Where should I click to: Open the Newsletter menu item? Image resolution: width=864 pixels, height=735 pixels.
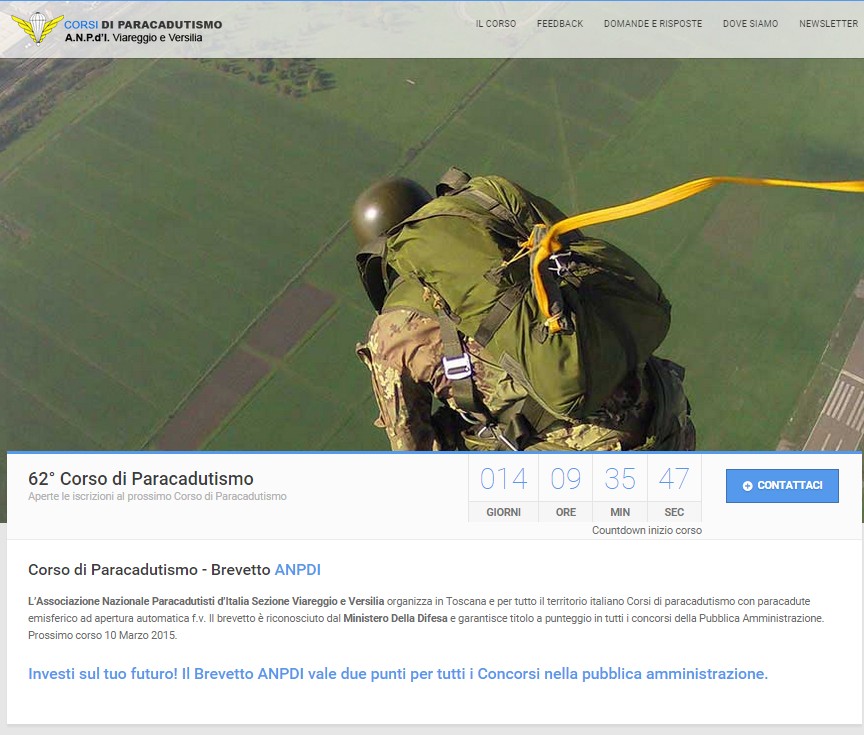tap(829, 24)
